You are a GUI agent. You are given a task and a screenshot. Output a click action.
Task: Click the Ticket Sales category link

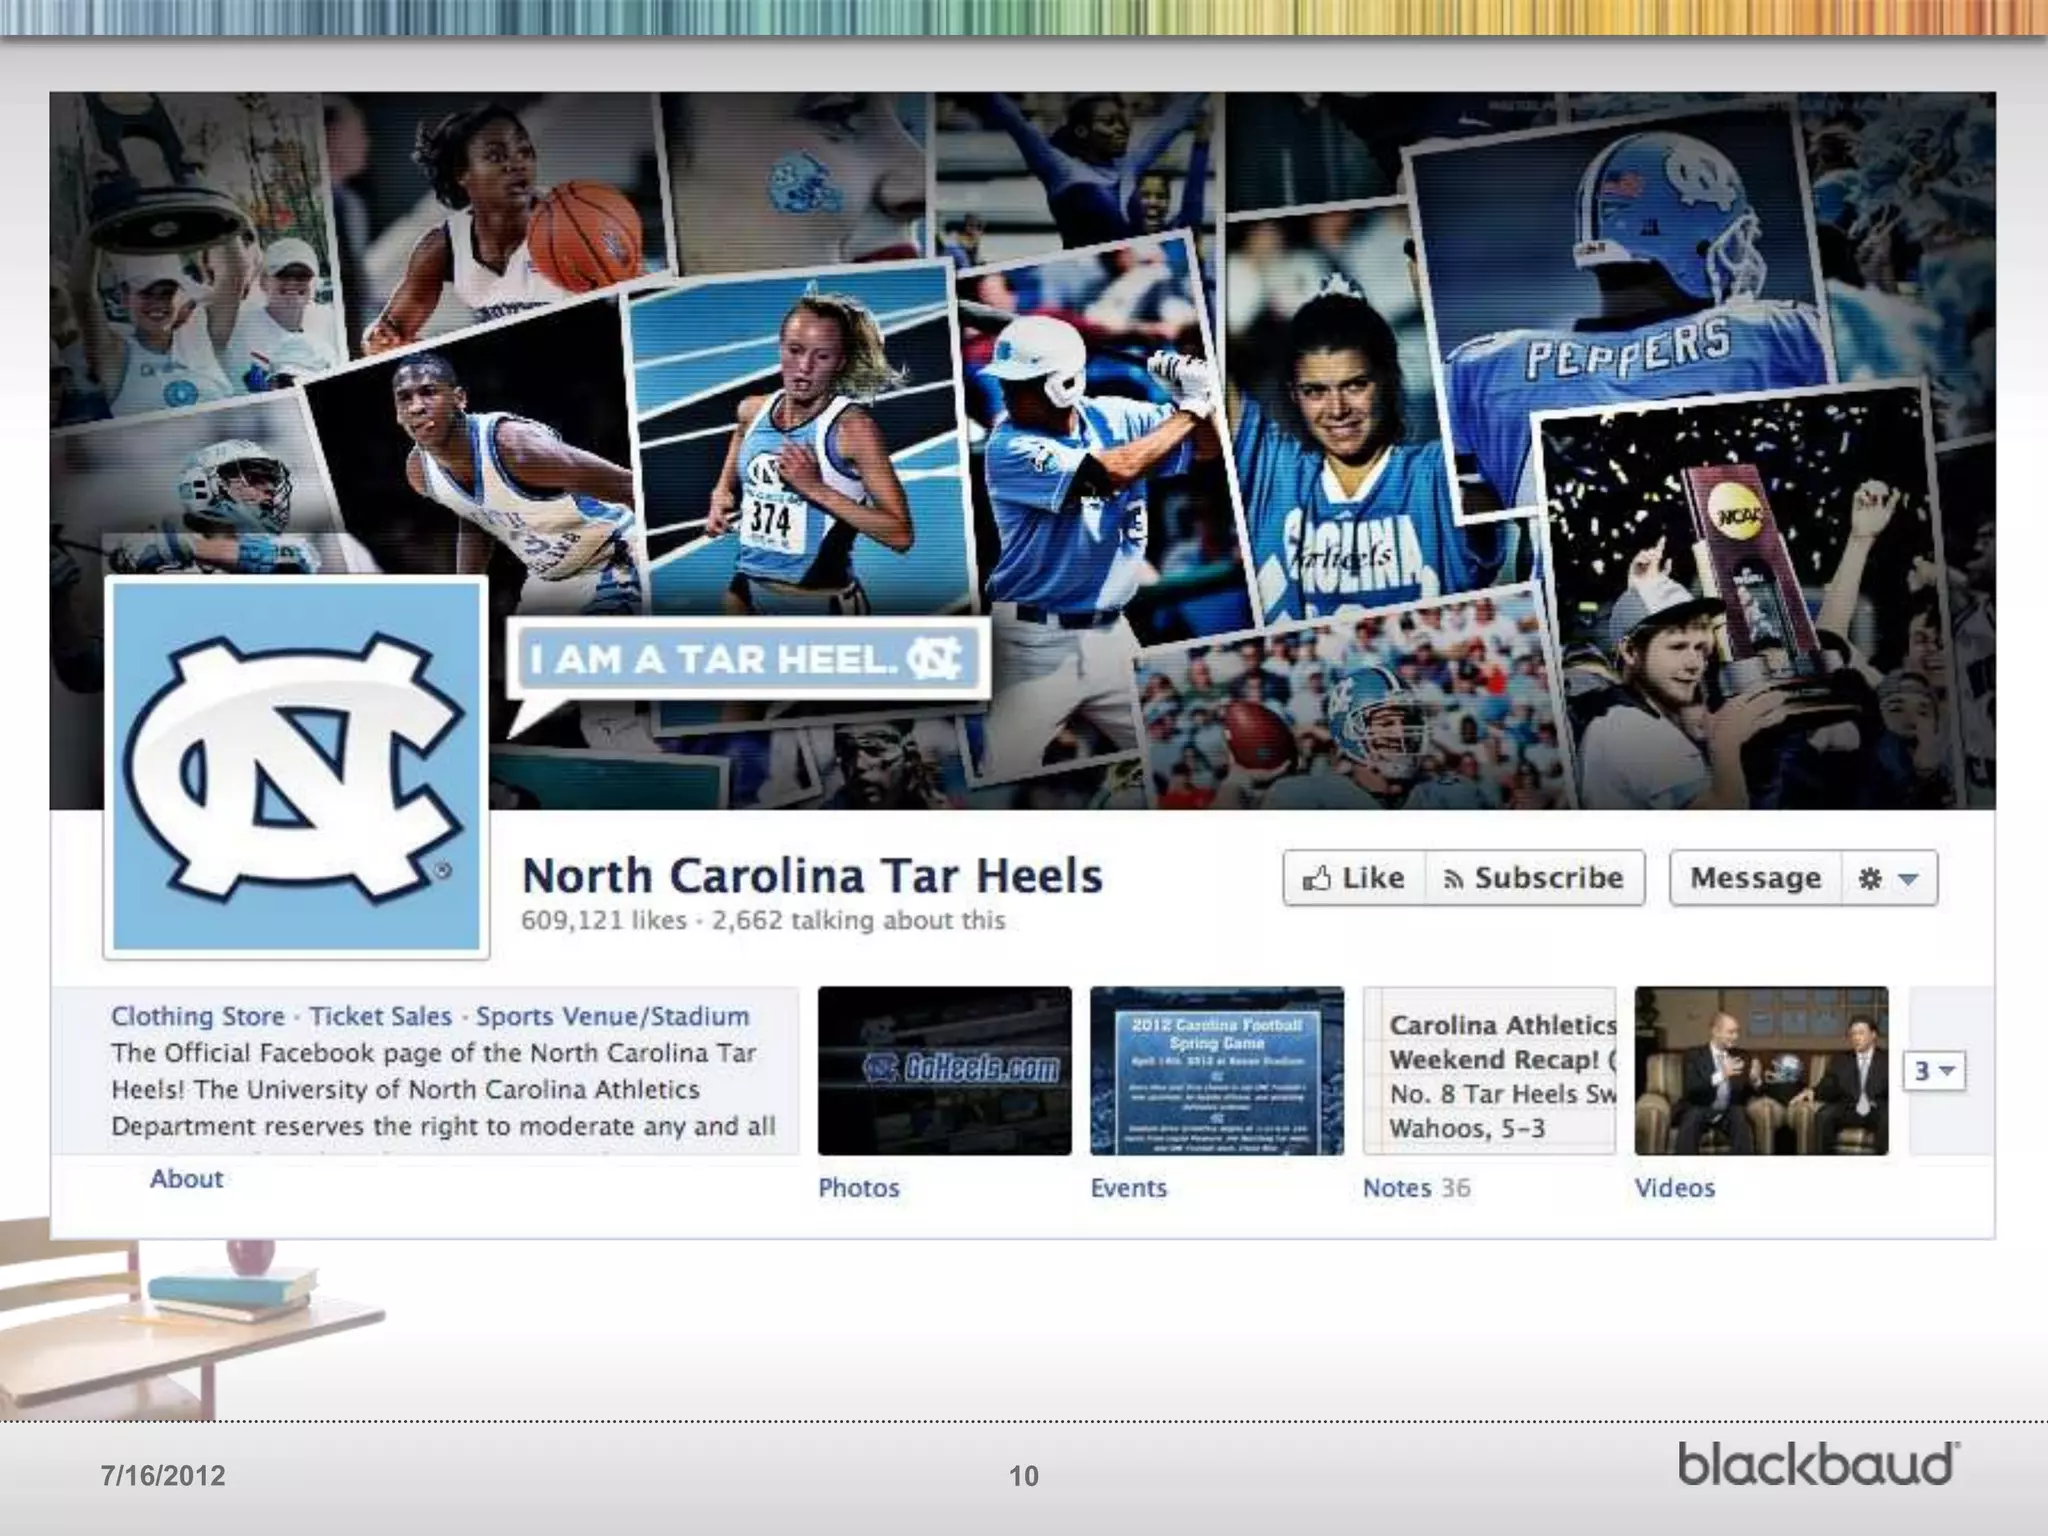pos(380,1016)
